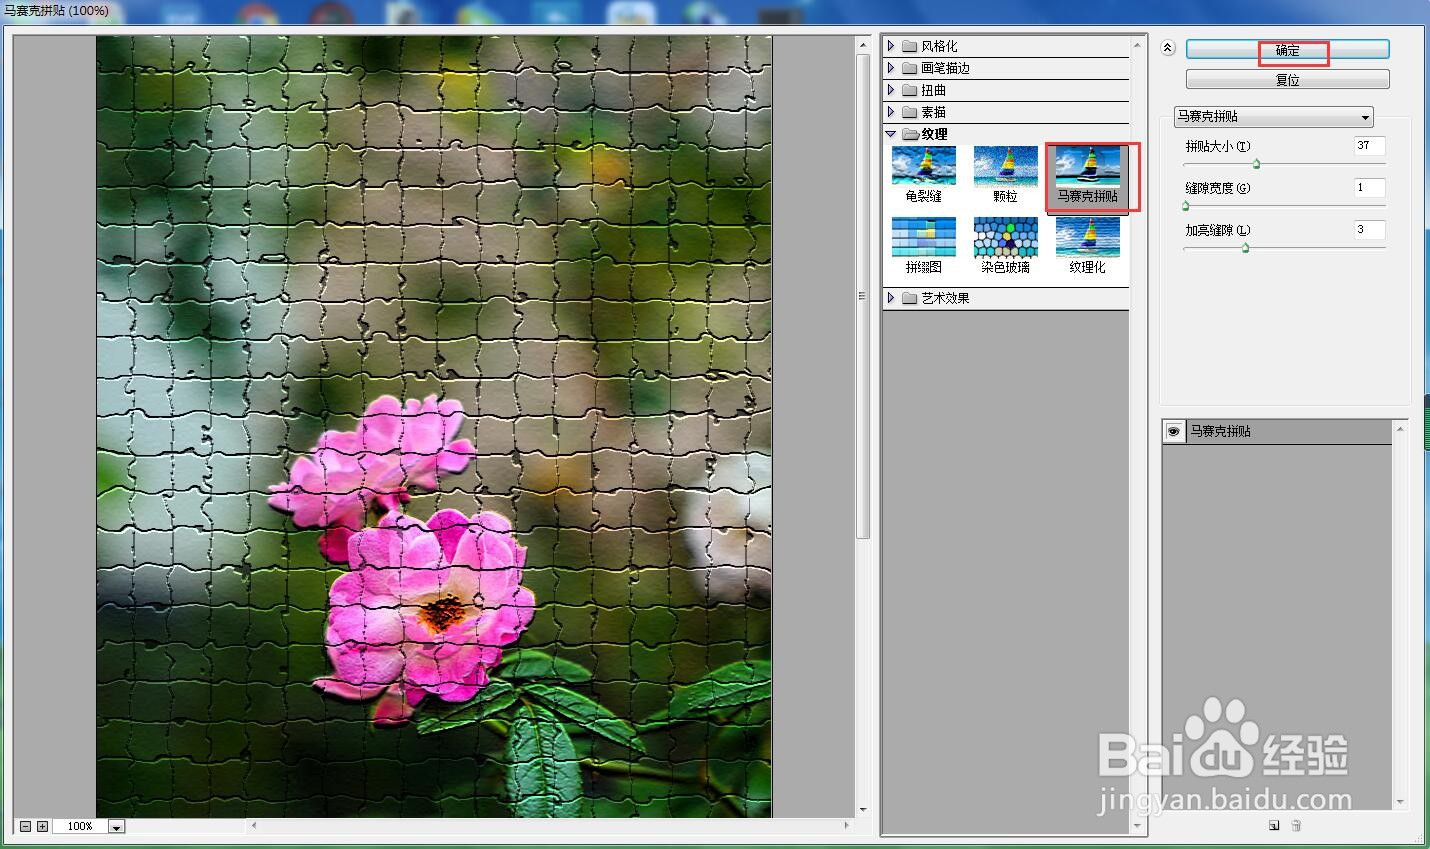1430x849 pixels.
Task: Click the effect layer list scrollbar up arrow
Action: coord(1400,429)
